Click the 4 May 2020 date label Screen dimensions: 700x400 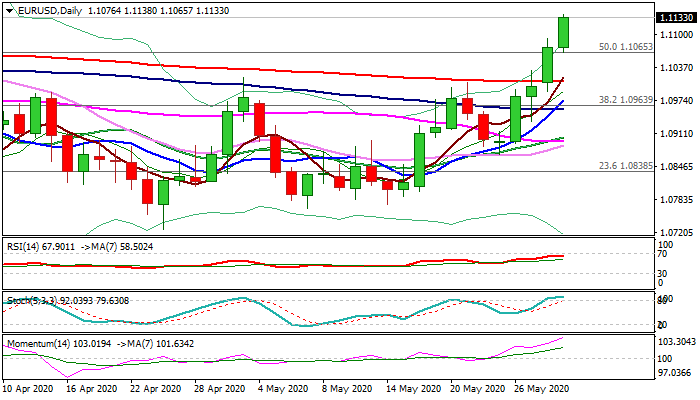point(283,389)
